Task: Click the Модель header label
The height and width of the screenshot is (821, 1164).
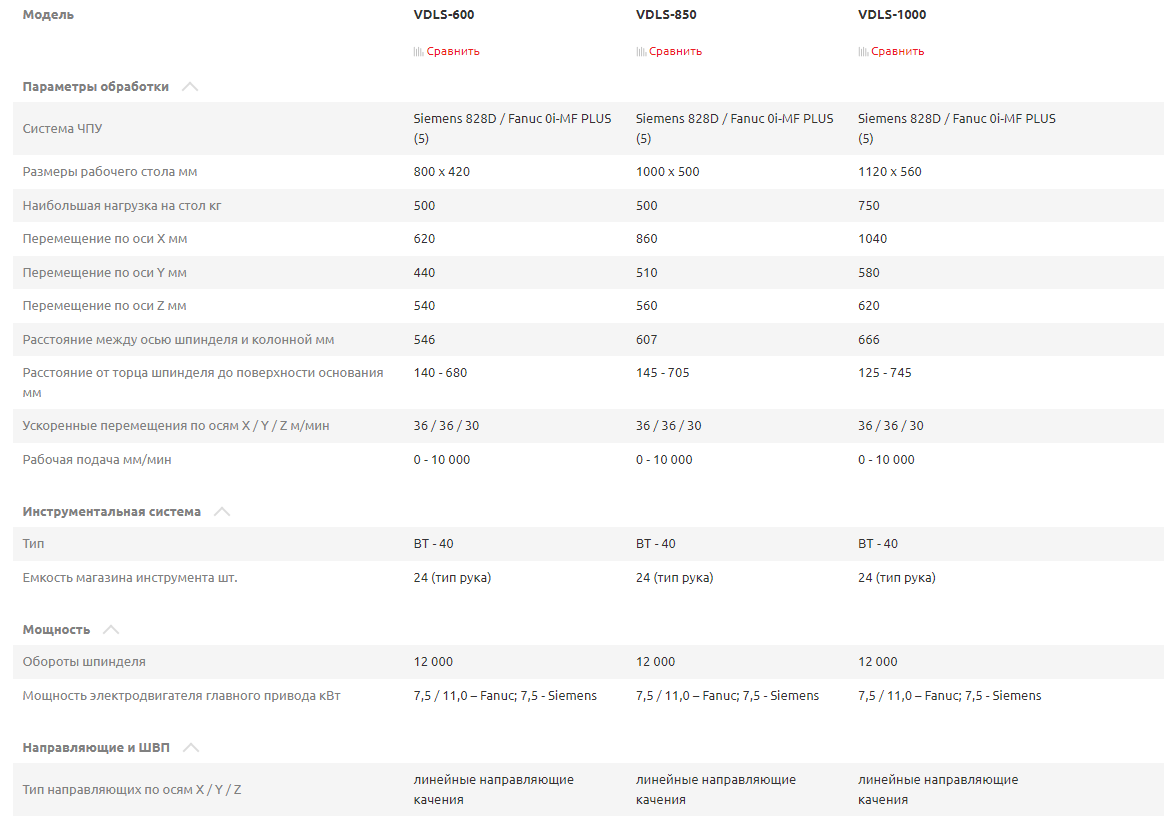Action: tap(48, 15)
